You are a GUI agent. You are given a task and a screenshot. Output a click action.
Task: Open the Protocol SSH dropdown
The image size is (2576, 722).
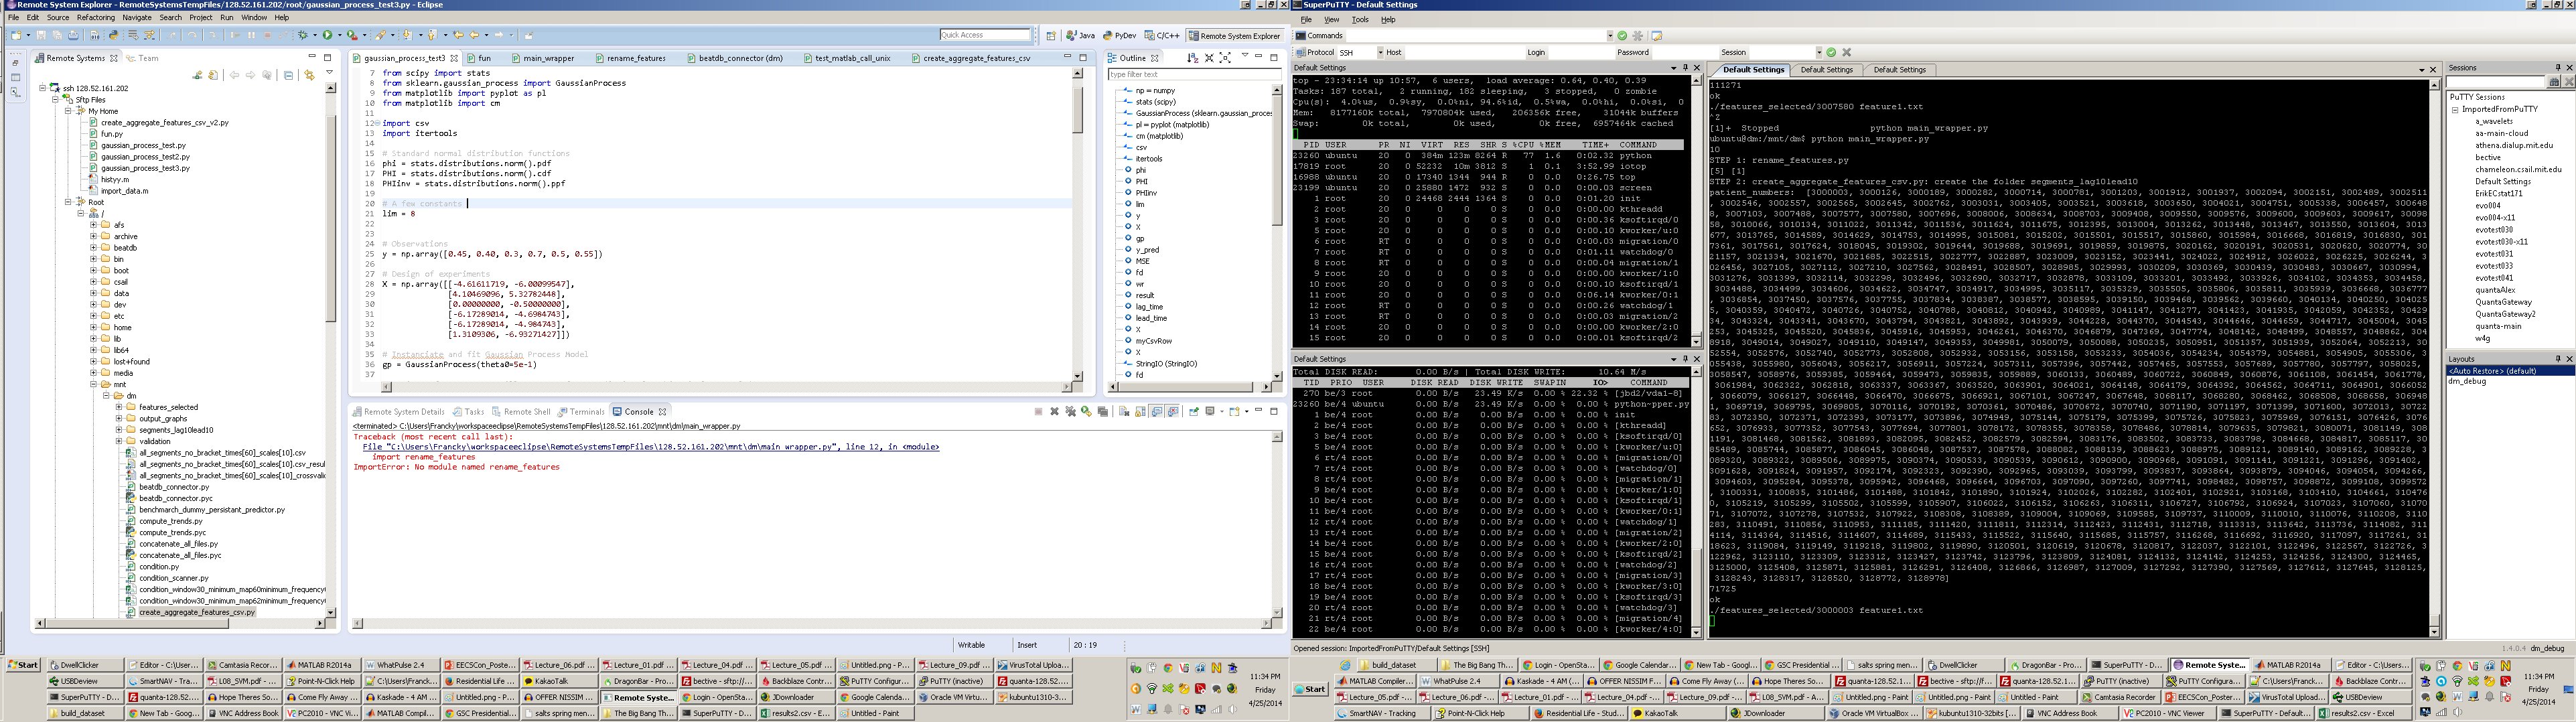[x=1381, y=52]
